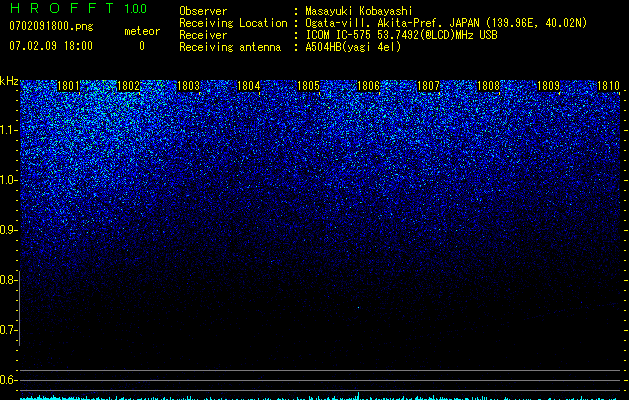Click the 1.1 frequency axis label
This screenshot has width=629, height=400.
pos(8,130)
